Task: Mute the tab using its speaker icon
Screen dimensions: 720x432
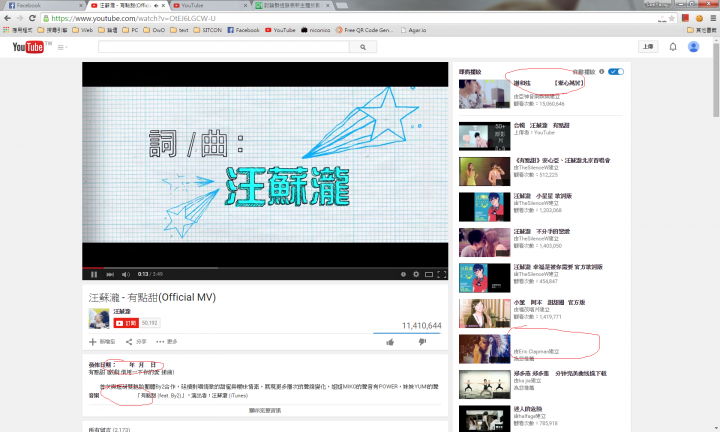Action: click(x=157, y=6)
